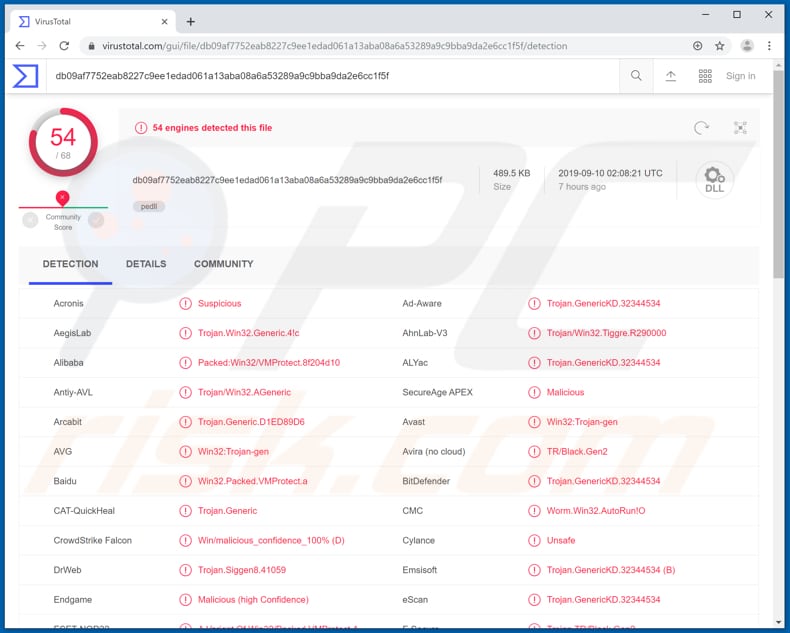Viewport: 790px width, 633px height.
Task: Click Antiy-AVL result Trojan/Win32.AGeneric
Action: pos(244,393)
